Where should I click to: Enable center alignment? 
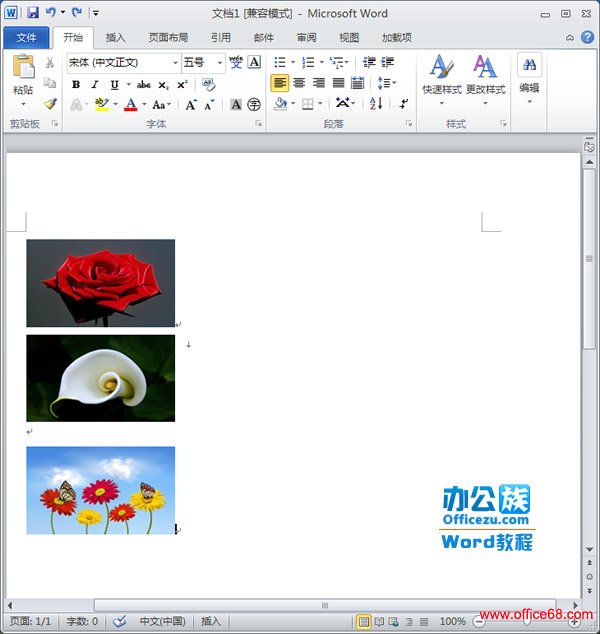coord(299,83)
